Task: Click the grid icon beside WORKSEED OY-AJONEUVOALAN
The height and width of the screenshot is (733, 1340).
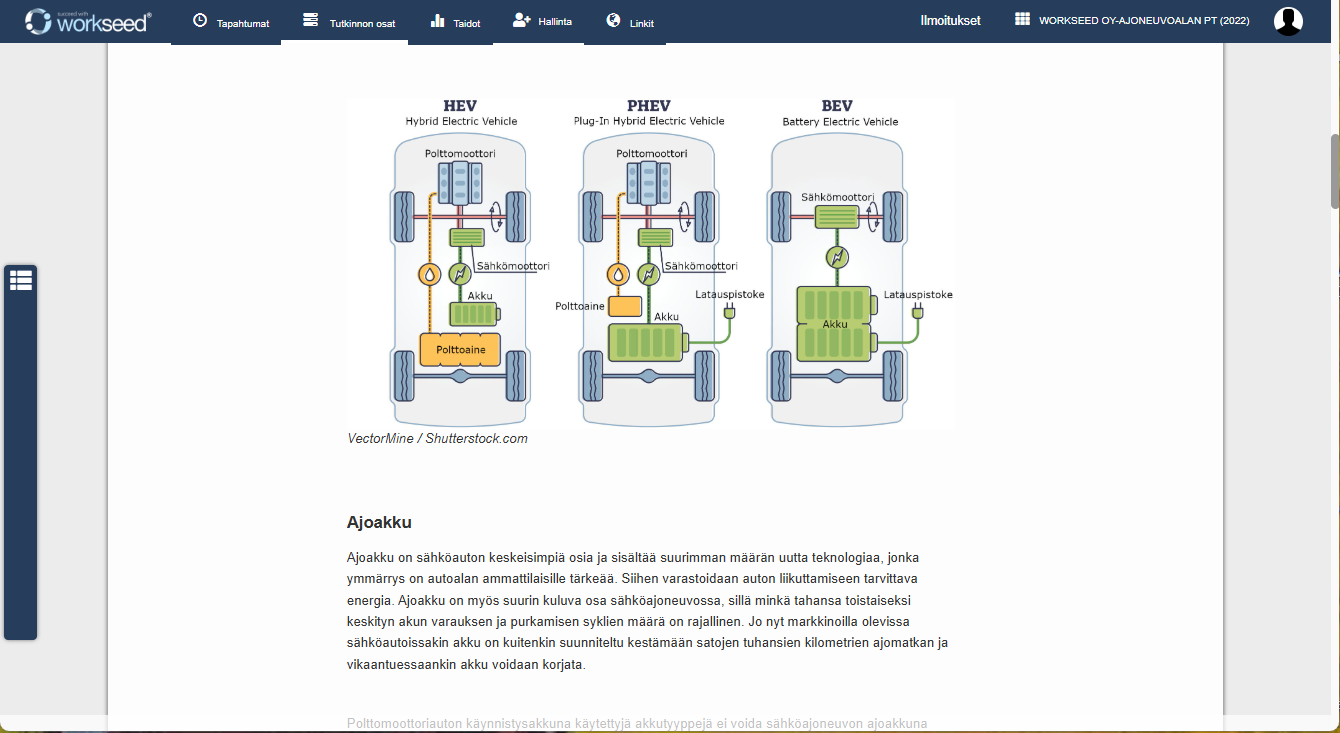Action: [x=1022, y=19]
